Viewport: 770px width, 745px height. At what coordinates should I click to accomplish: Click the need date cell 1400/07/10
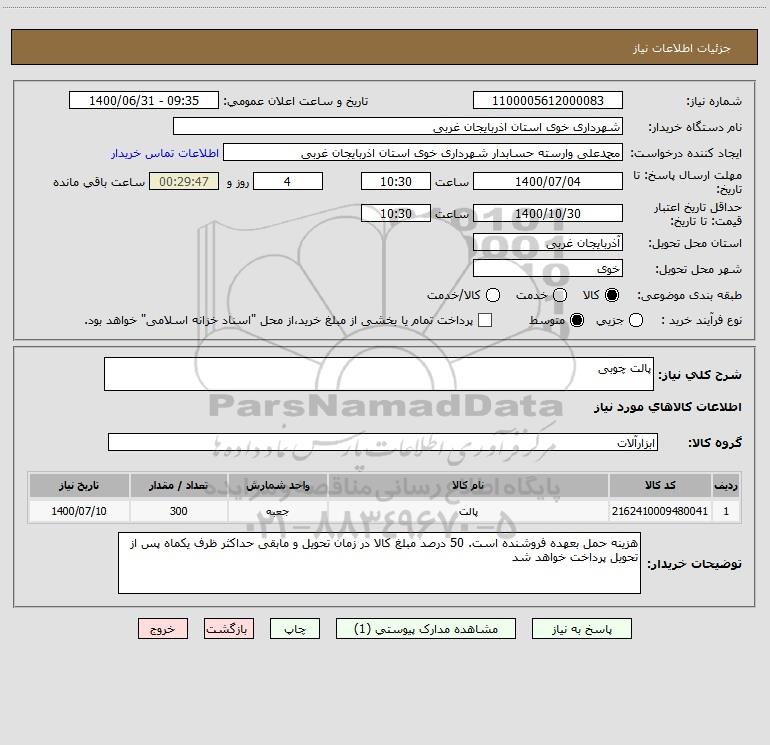(x=79, y=511)
